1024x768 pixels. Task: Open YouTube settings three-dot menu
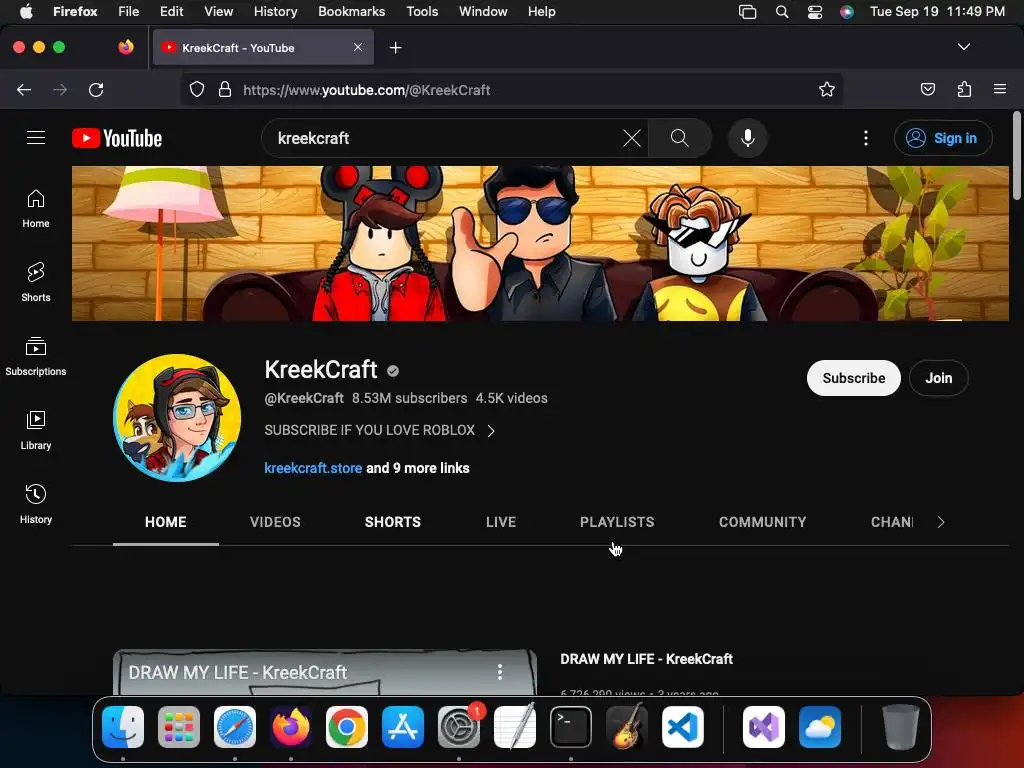[866, 138]
